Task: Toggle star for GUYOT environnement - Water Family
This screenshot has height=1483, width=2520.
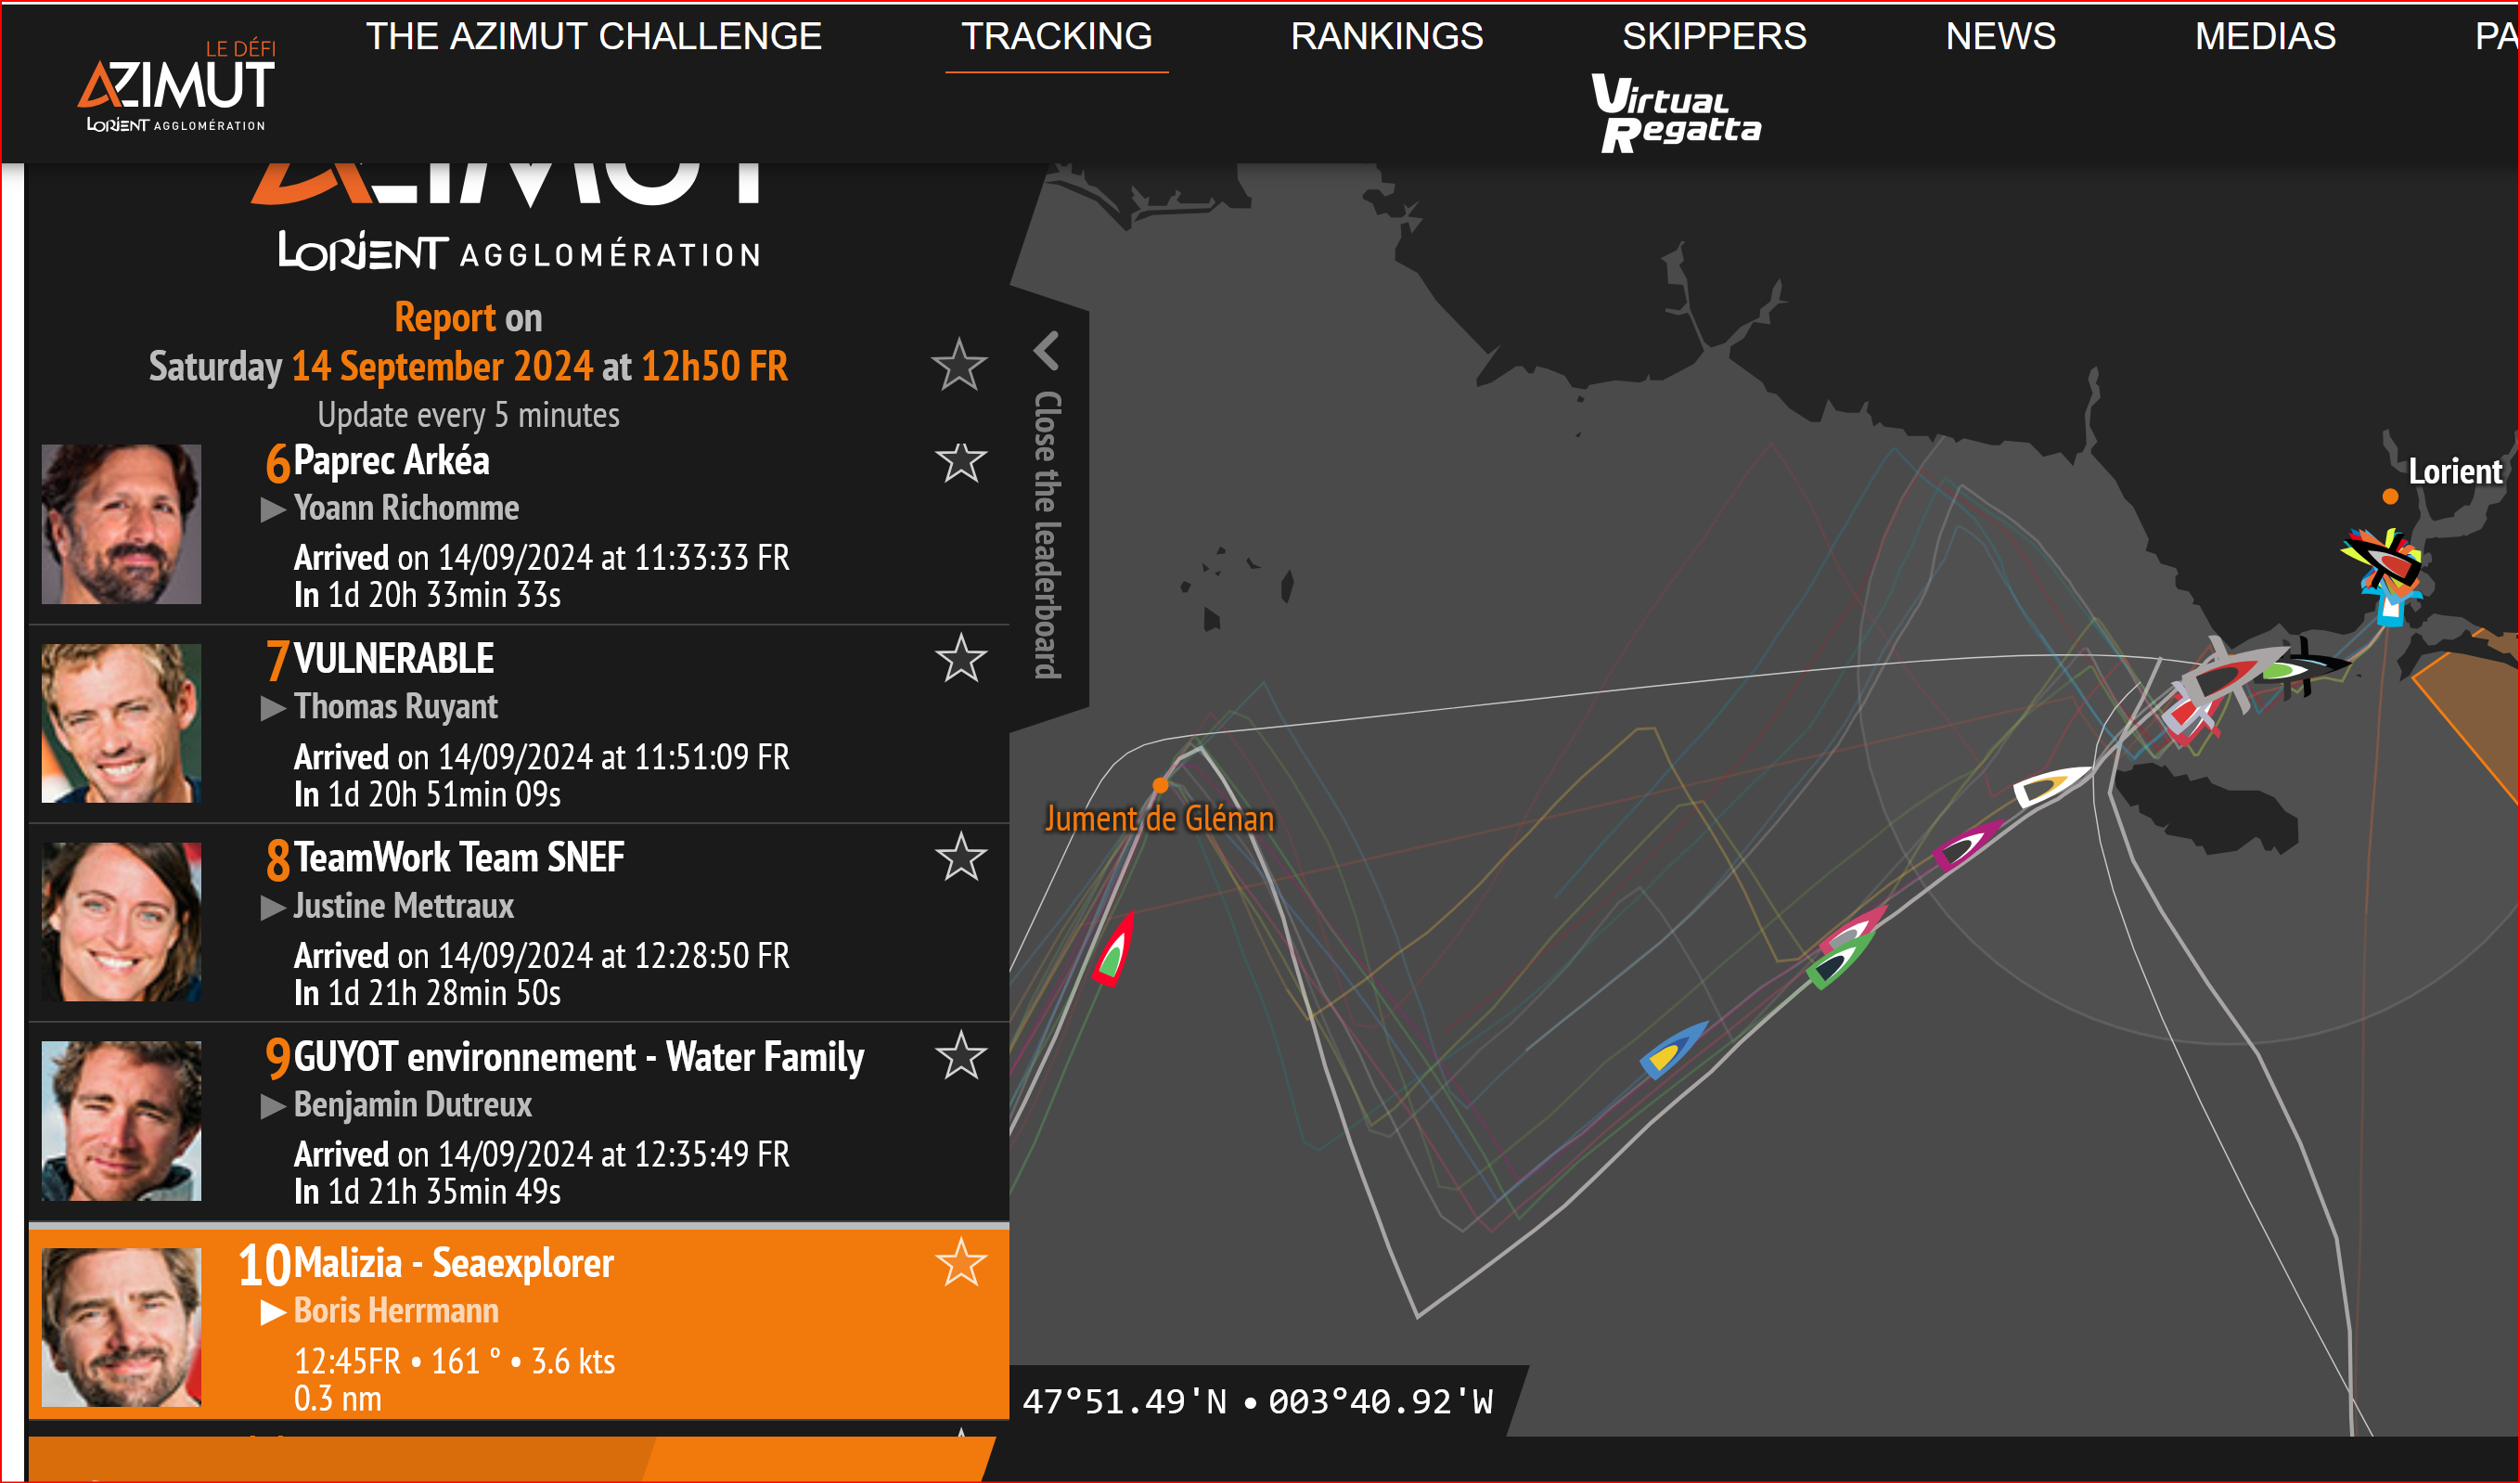Action: (x=961, y=1056)
